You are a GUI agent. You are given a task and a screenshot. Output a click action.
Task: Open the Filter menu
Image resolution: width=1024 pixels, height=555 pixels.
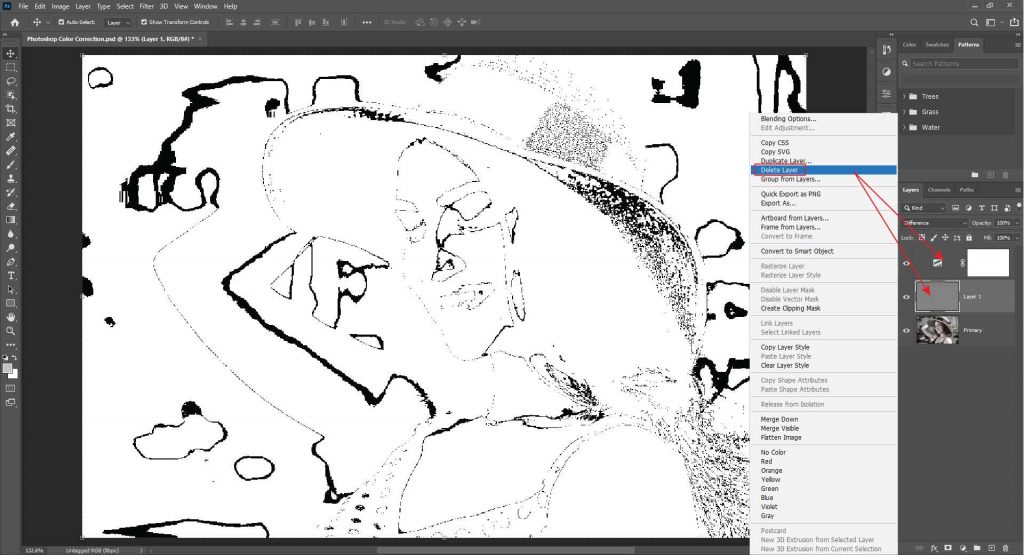[x=146, y=7]
